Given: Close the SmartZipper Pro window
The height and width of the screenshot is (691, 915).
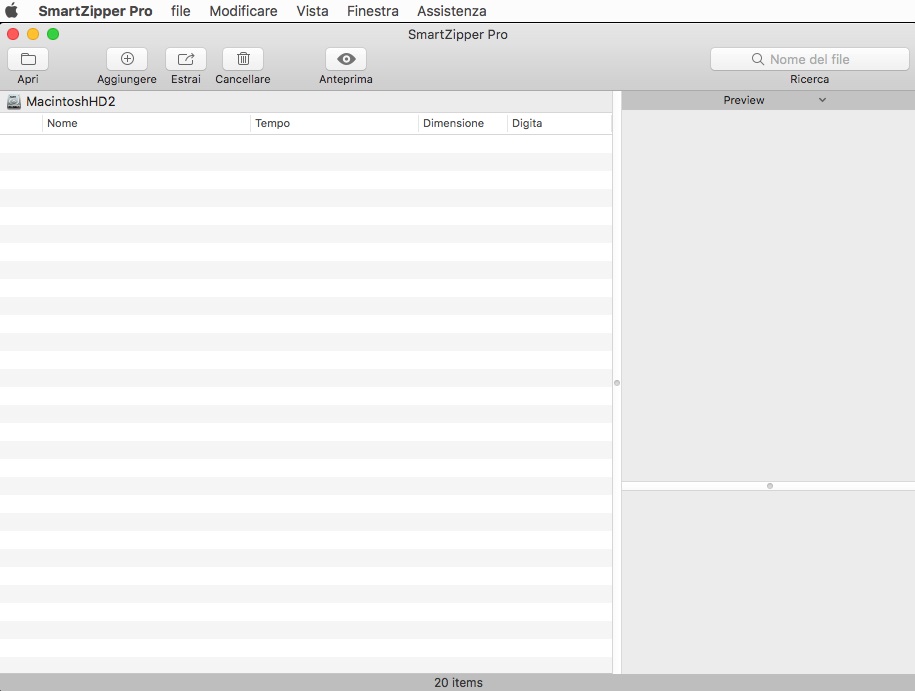Looking at the screenshot, I should tap(13, 34).
